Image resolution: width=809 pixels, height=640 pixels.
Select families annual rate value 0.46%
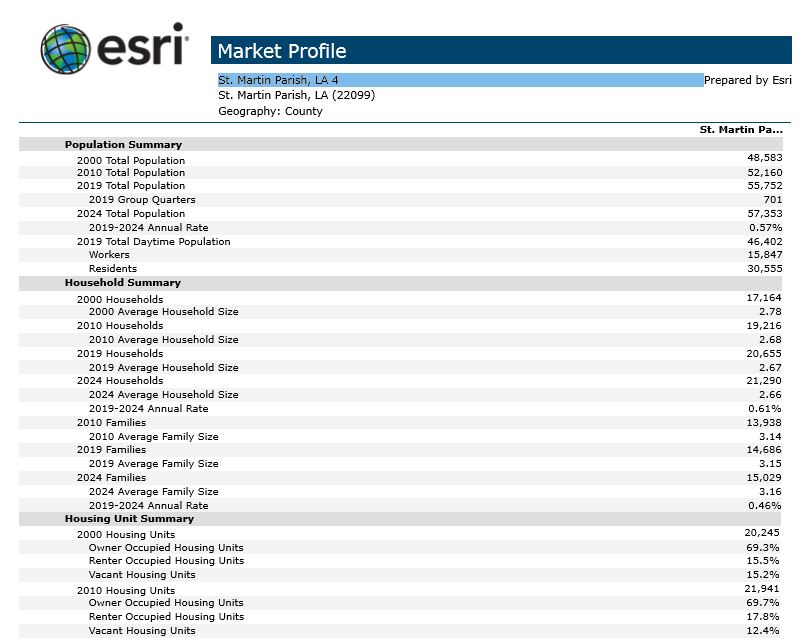(x=765, y=505)
